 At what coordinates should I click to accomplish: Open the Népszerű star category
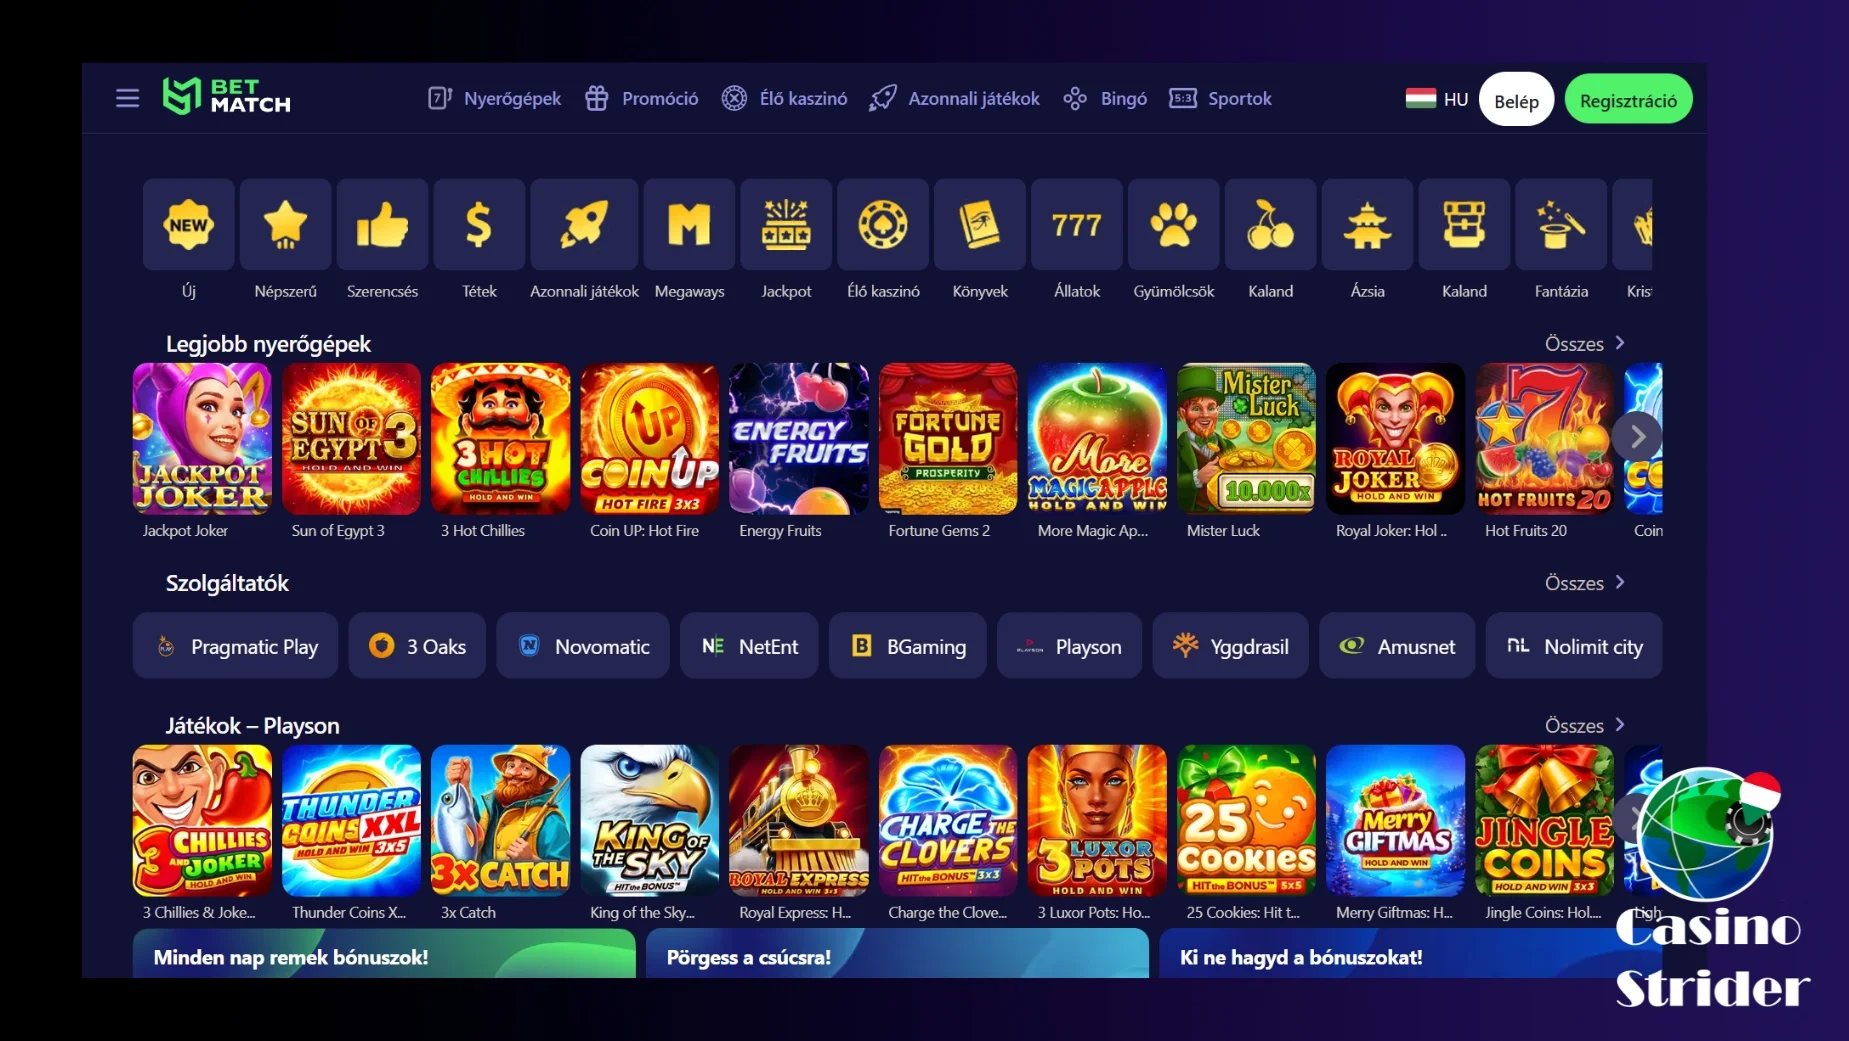tap(286, 225)
